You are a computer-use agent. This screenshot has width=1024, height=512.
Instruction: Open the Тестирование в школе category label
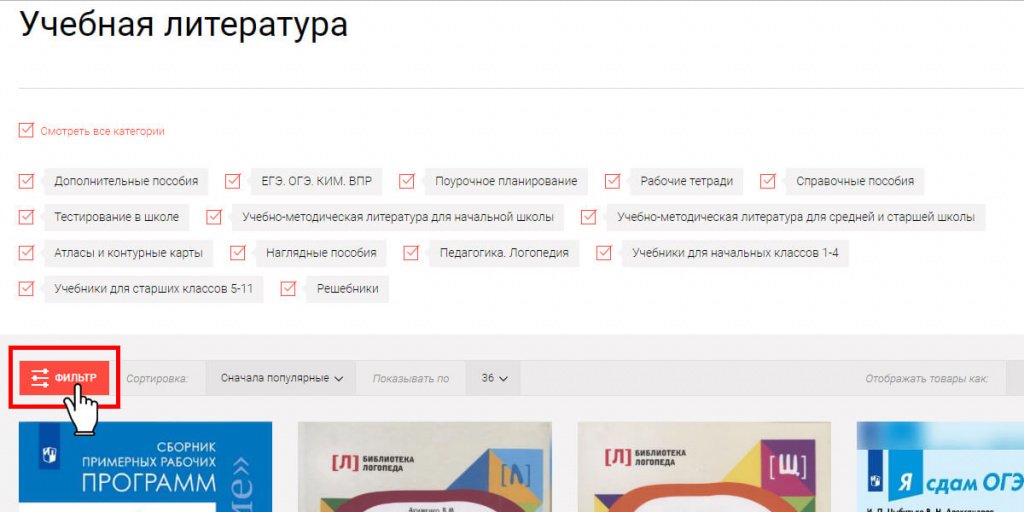116,217
